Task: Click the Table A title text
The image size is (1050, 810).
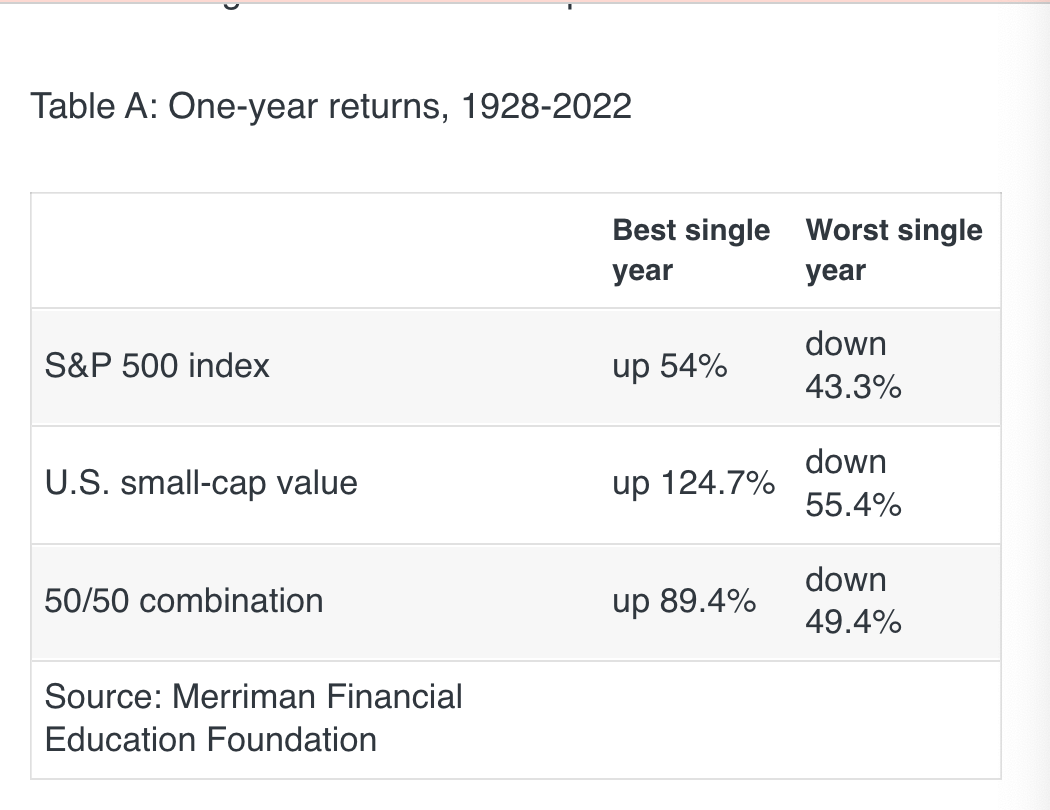Action: (x=331, y=106)
